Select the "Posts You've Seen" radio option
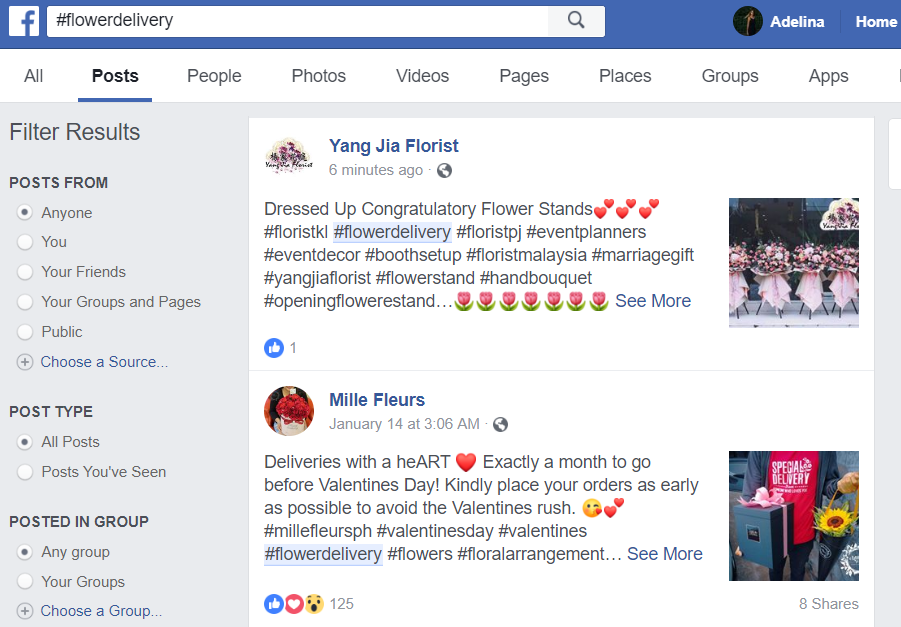Image resolution: width=901 pixels, height=627 pixels. [25, 472]
